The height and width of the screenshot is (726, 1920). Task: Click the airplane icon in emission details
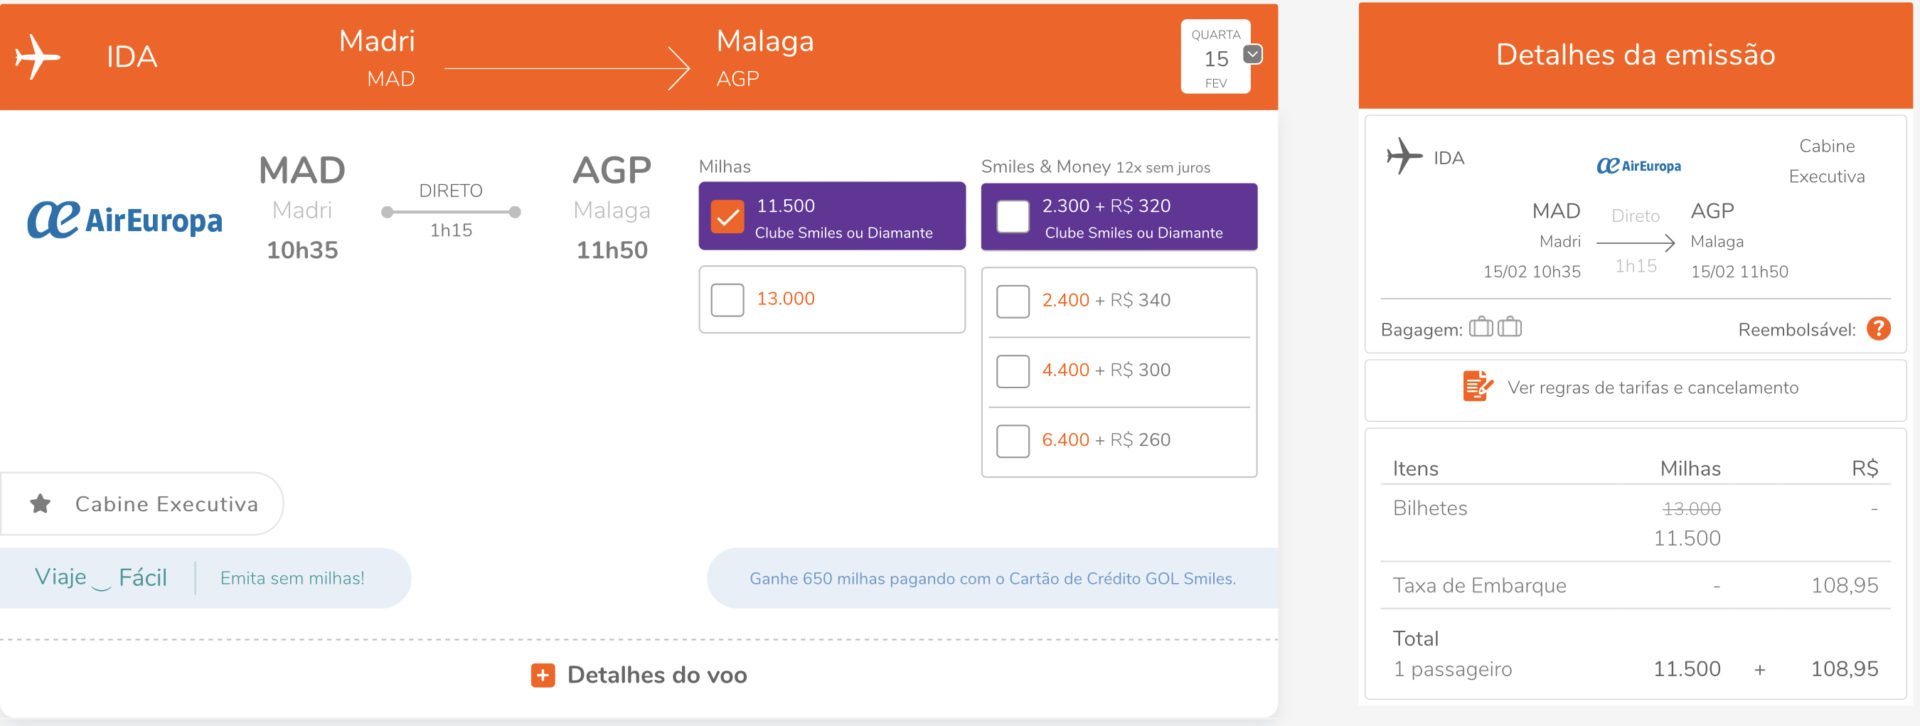coord(1404,156)
